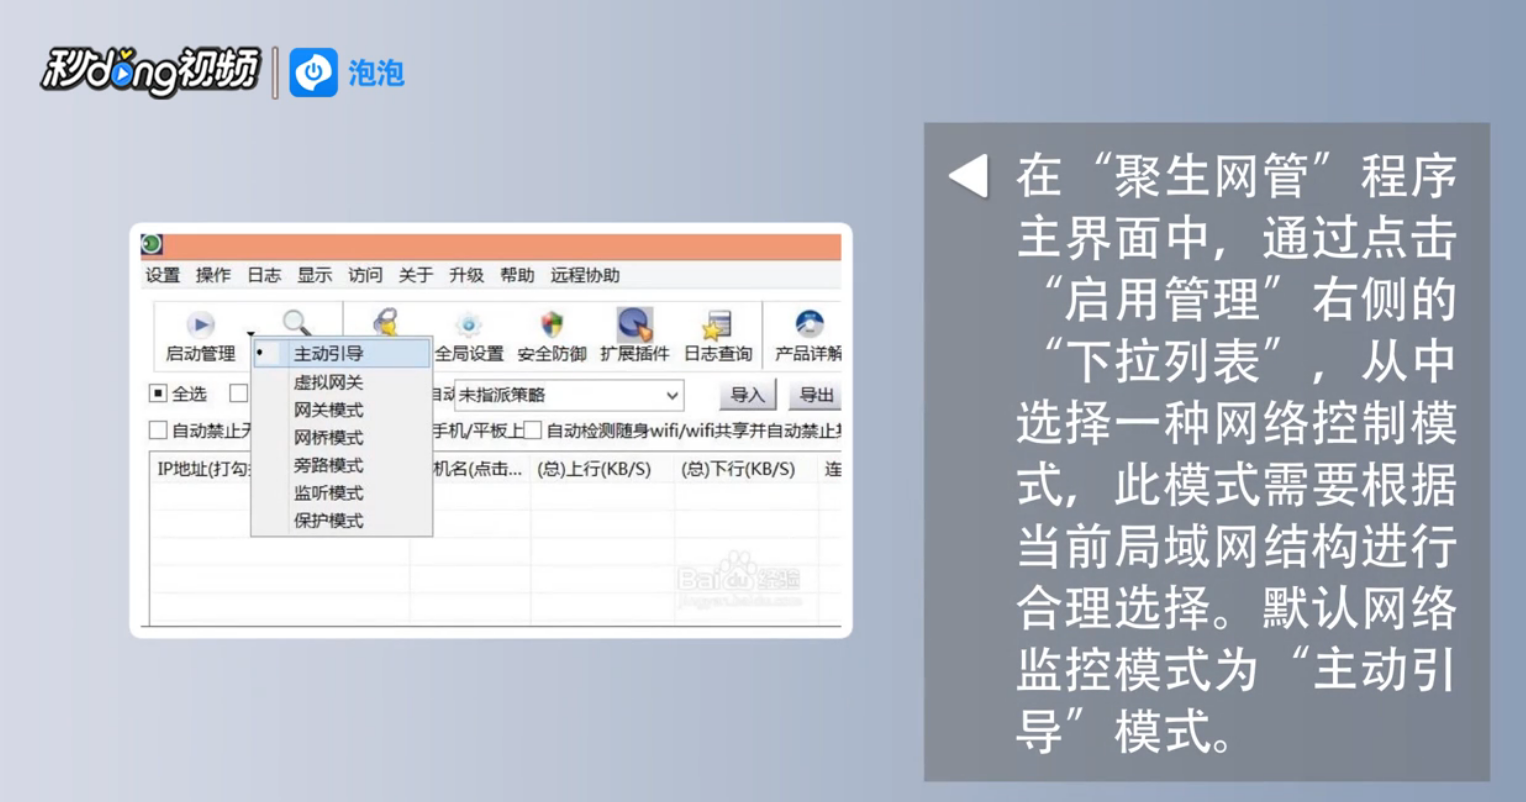Enable 自动检测随身wifi checkbox

[x=533, y=430]
